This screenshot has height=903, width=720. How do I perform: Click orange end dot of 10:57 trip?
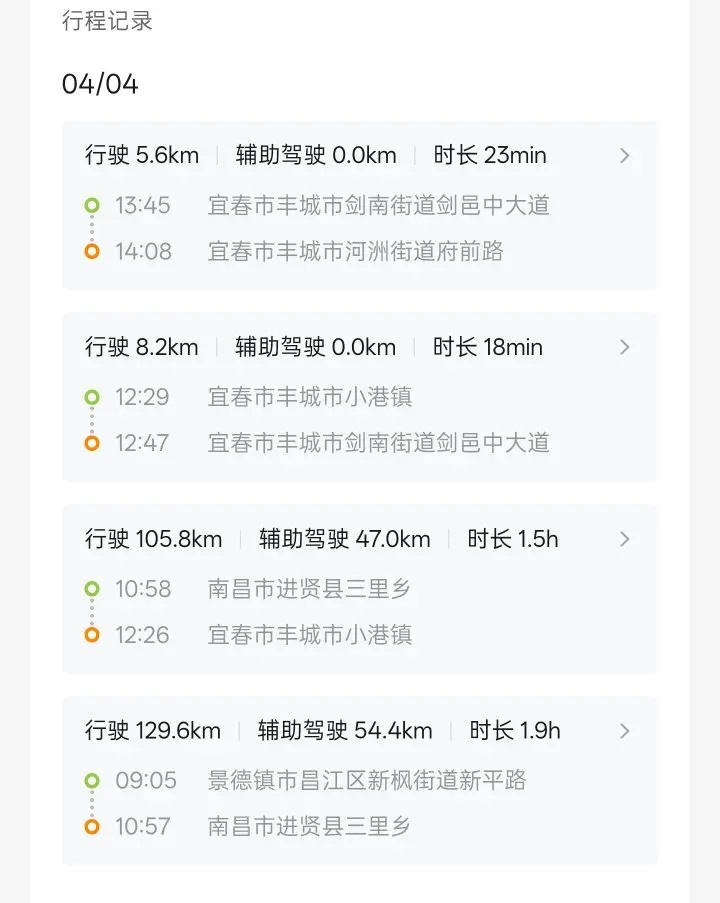92,827
